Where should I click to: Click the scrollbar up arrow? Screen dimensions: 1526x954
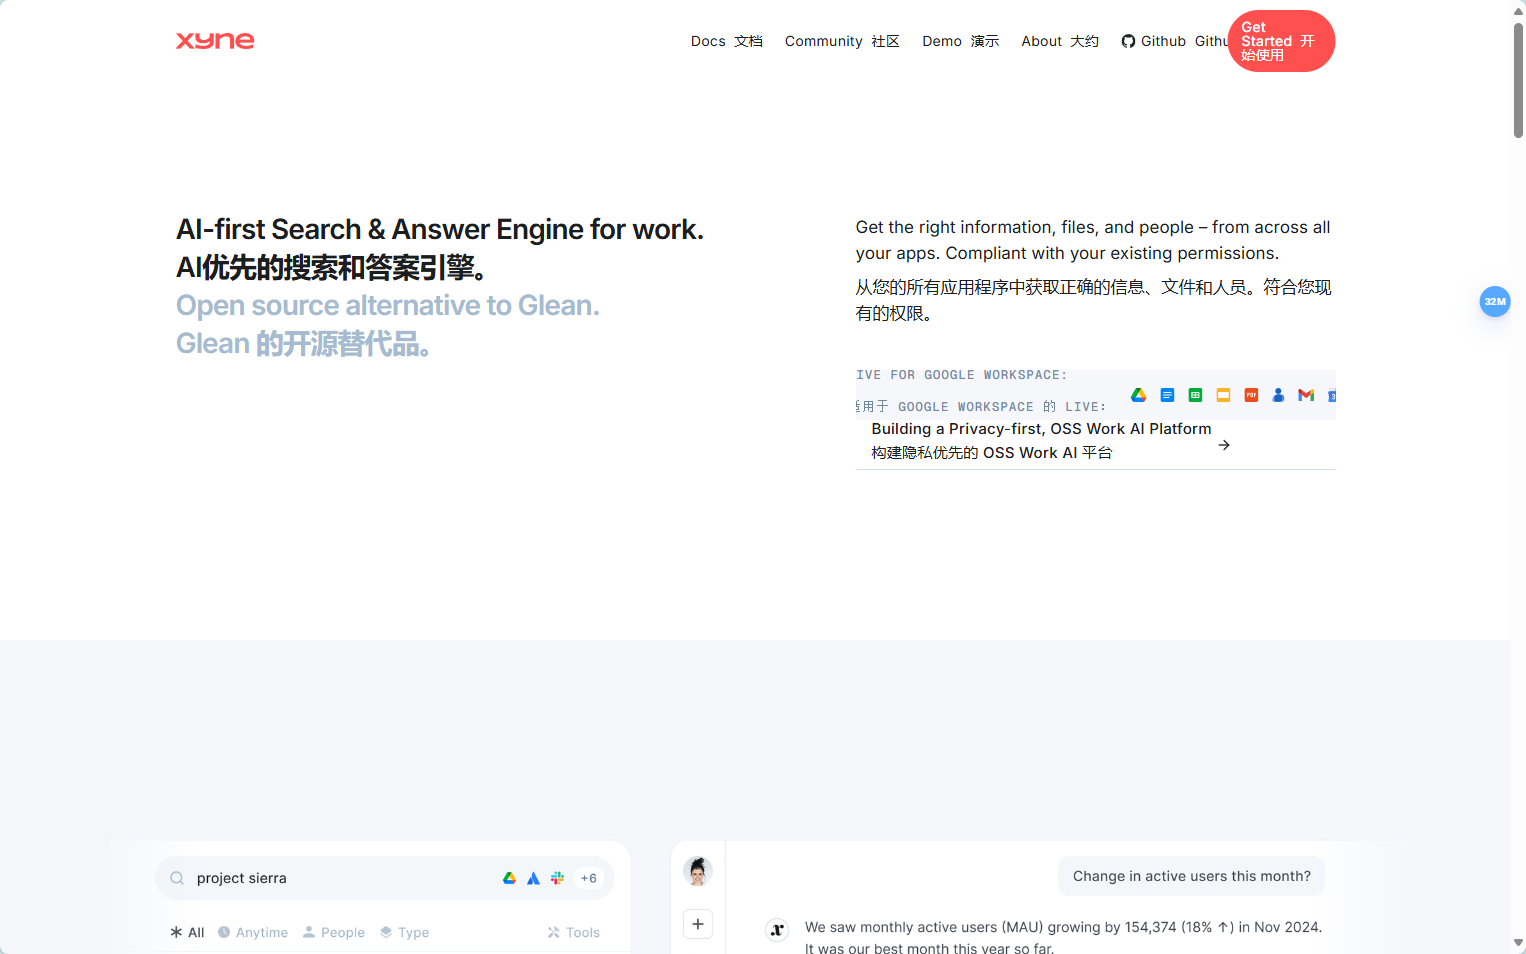click(1518, 10)
